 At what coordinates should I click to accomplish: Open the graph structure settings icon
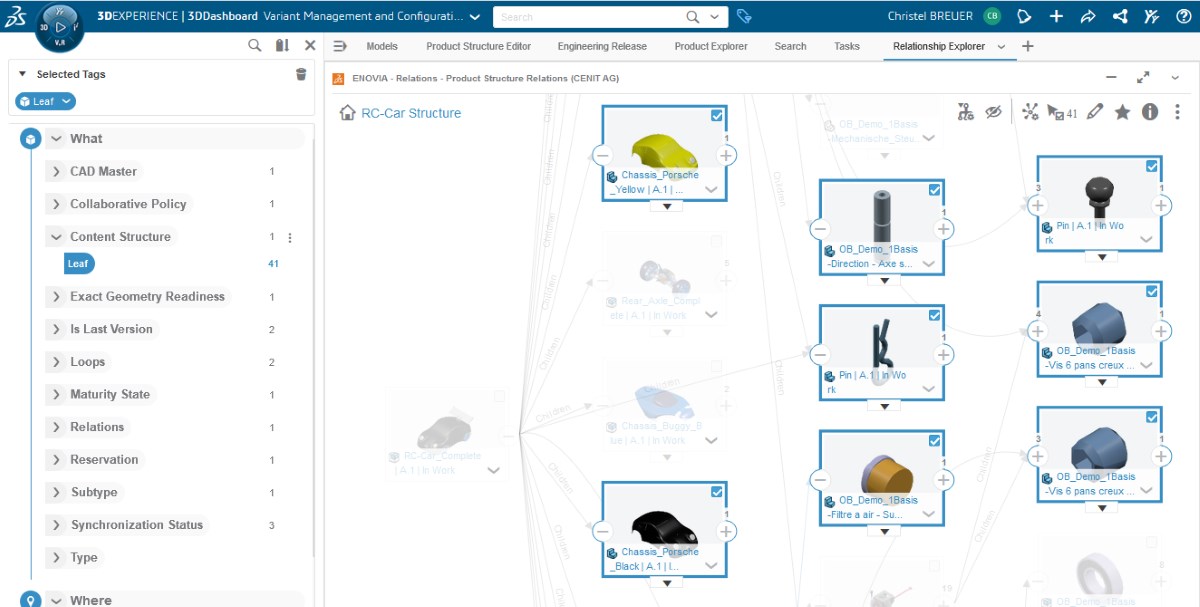pyautogui.click(x=965, y=112)
